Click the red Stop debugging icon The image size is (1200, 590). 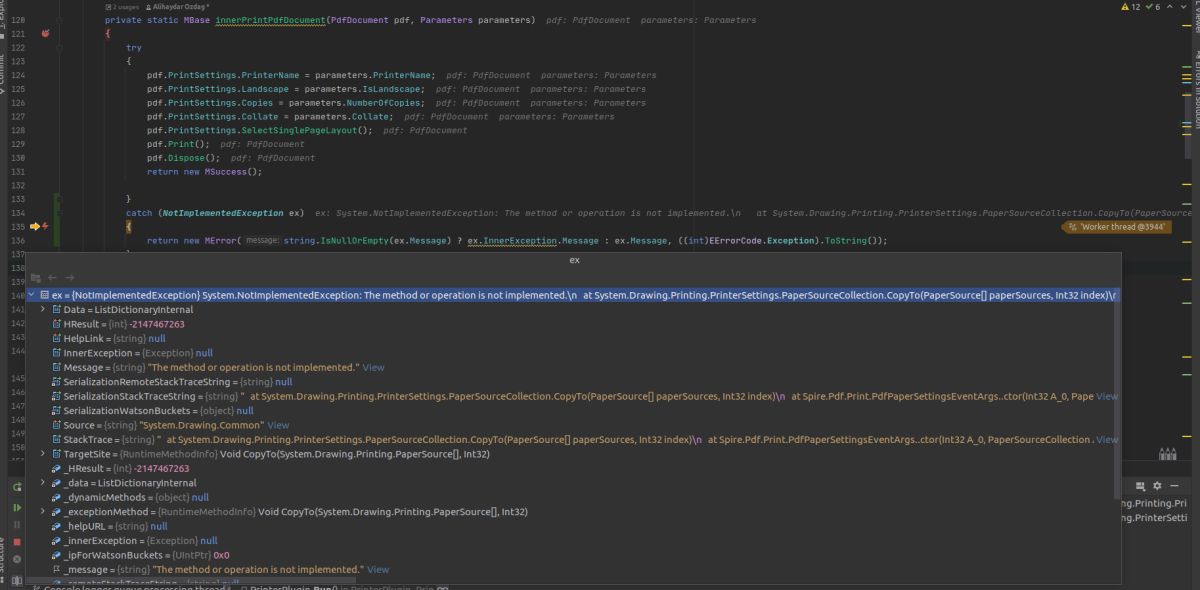click(x=17, y=541)
